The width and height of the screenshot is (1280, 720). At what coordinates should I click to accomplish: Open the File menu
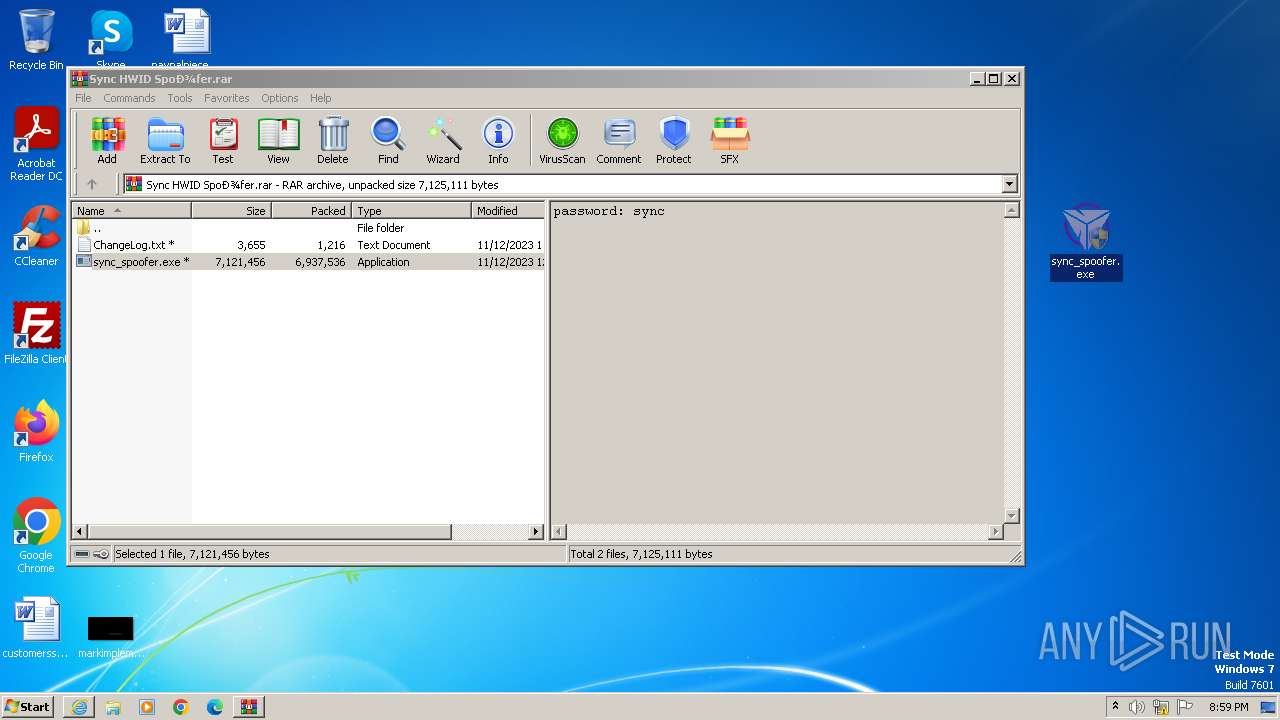click(83, 98)
